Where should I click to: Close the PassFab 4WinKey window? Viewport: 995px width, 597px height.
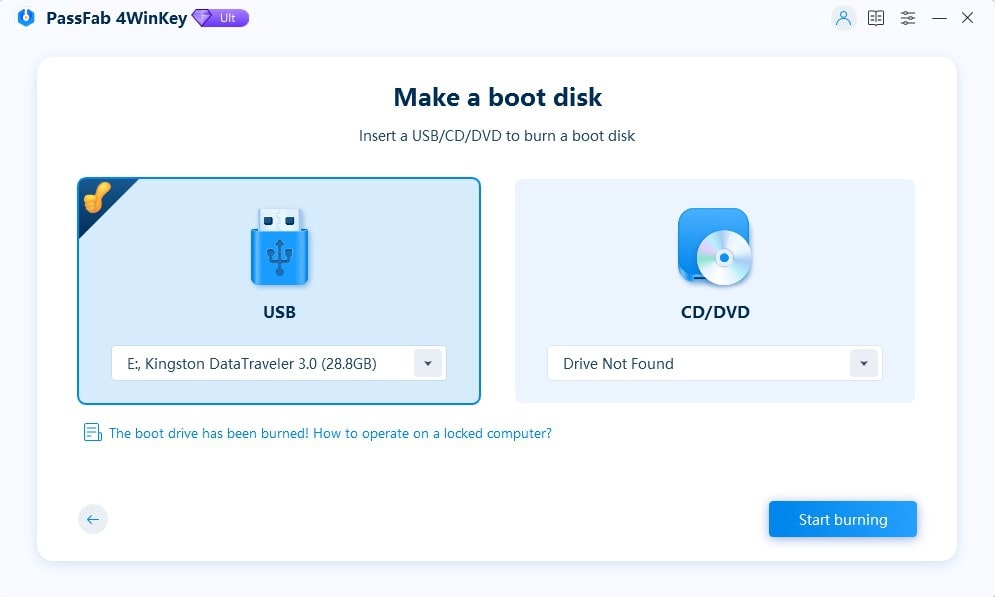click(x=967, y=18)
